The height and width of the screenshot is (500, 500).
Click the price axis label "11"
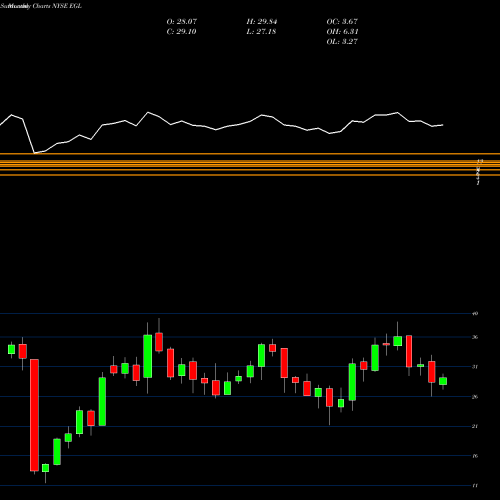point(475,486)
